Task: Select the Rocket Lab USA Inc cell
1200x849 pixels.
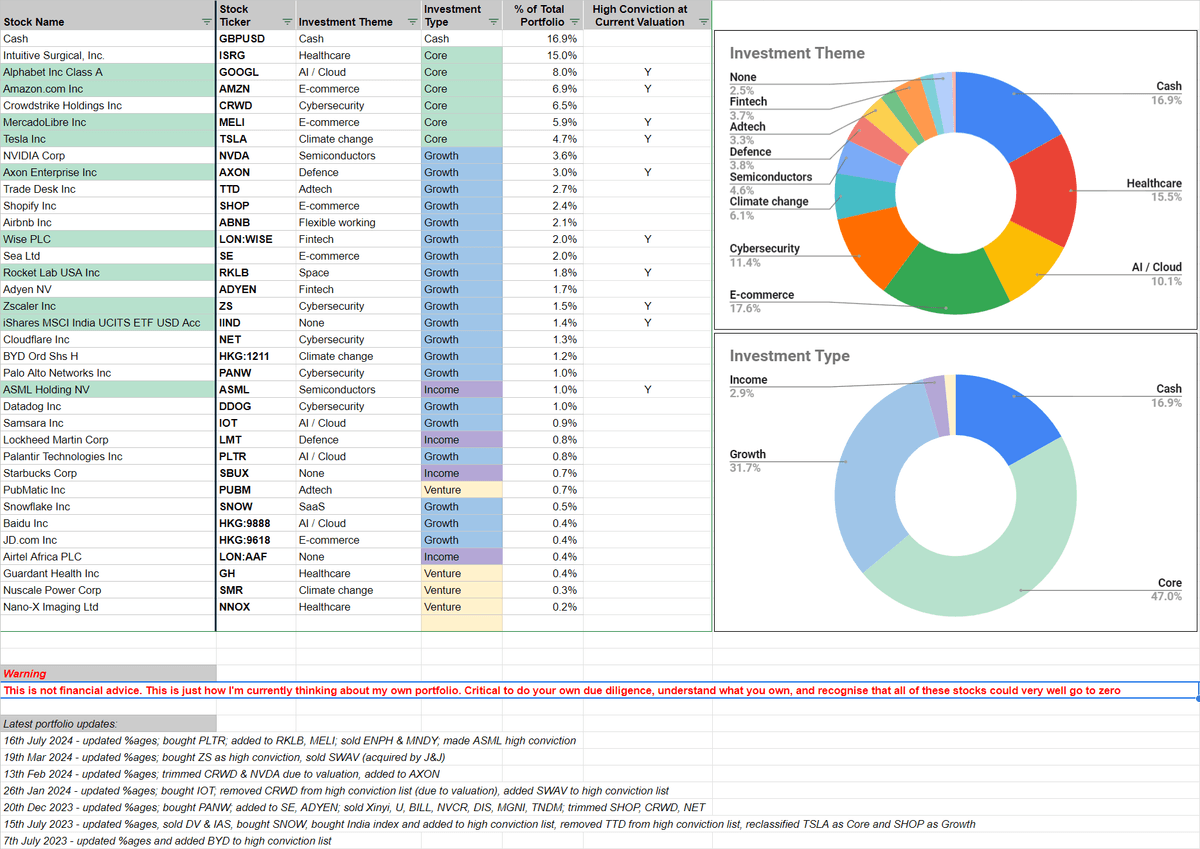Action: pyautogui.click(x=108, y=272)
